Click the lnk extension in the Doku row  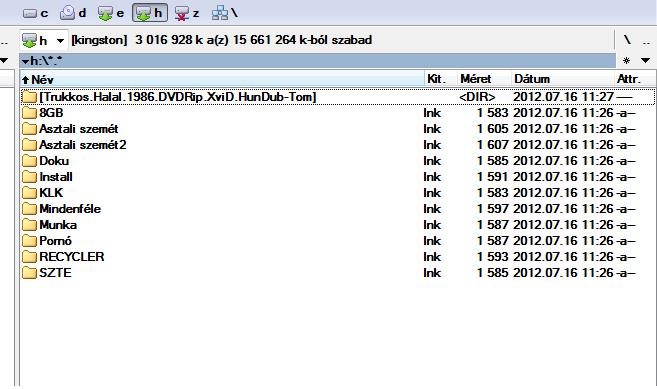pyautogui.click(x=432, y=161)
